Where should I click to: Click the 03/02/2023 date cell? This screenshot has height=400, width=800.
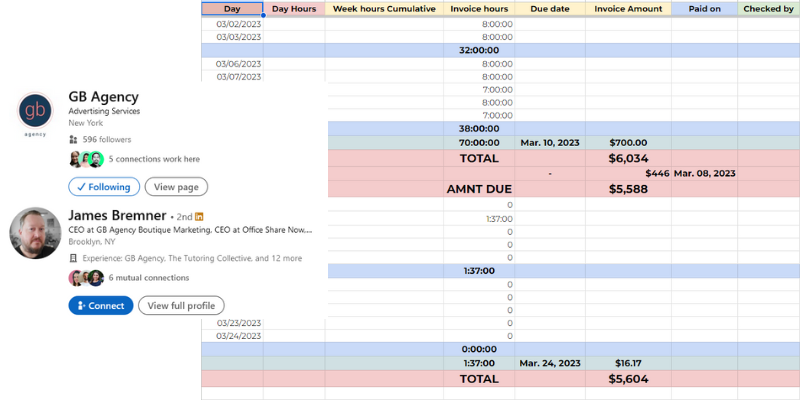pyautogui.click(x=232, y=24)
